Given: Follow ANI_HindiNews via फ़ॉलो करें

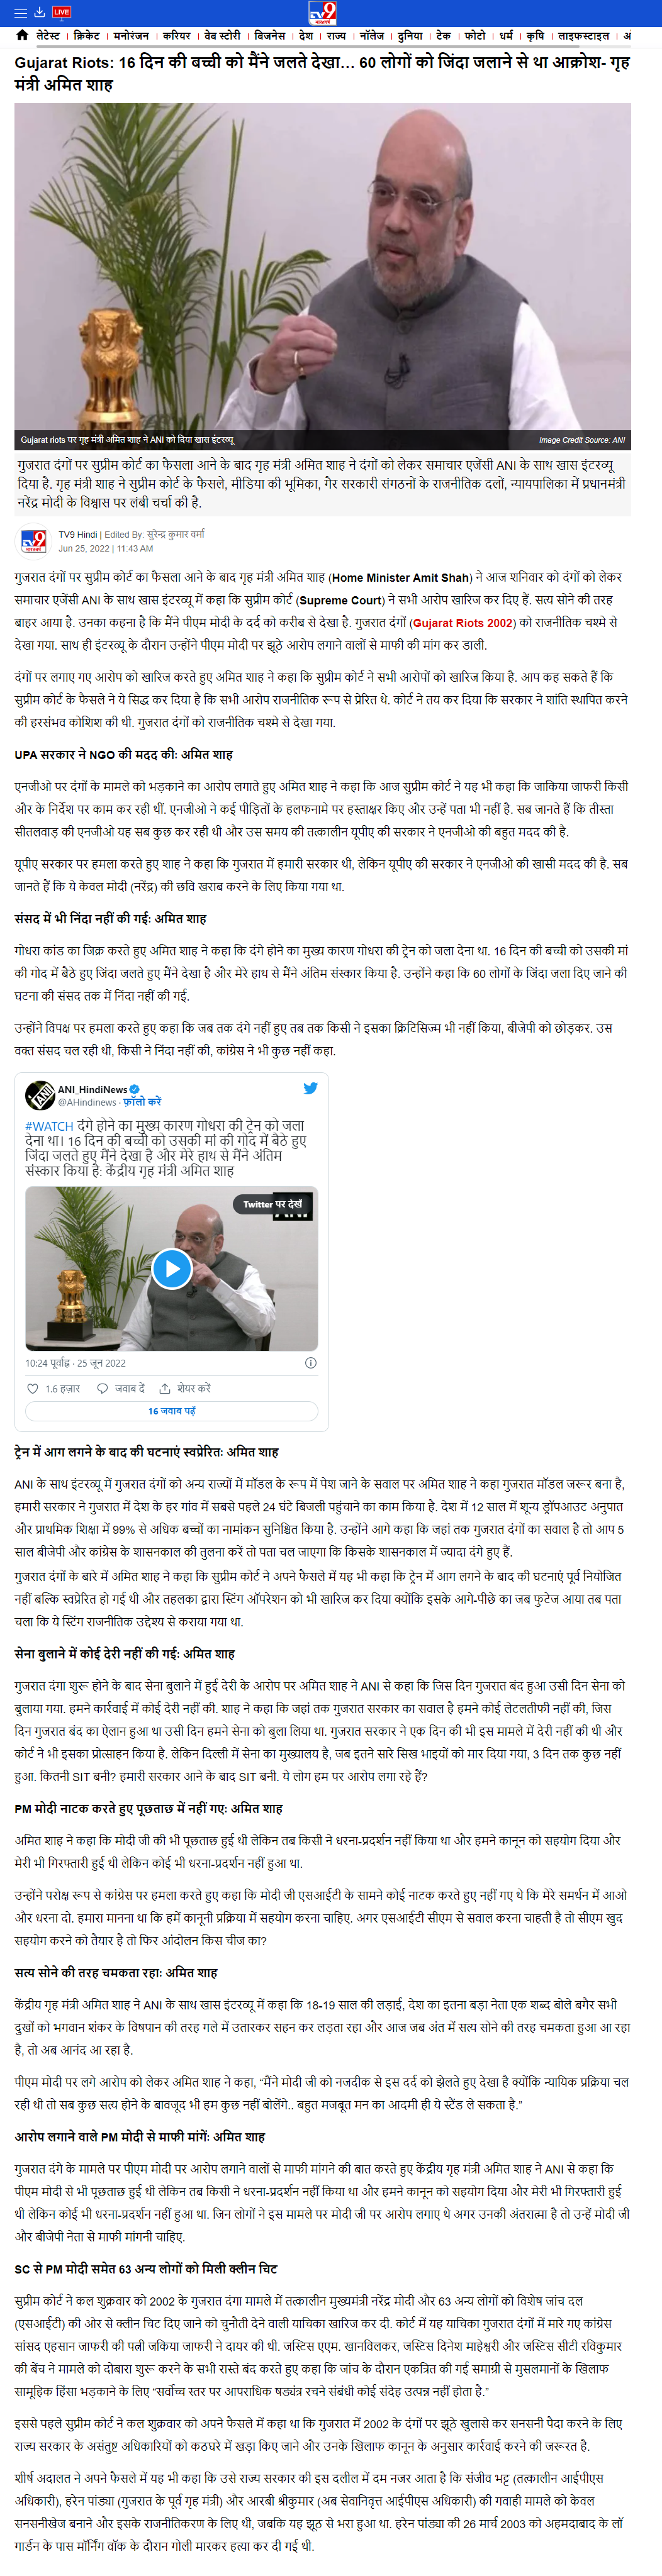Looking at the screenshot, I should (142, 1102).
